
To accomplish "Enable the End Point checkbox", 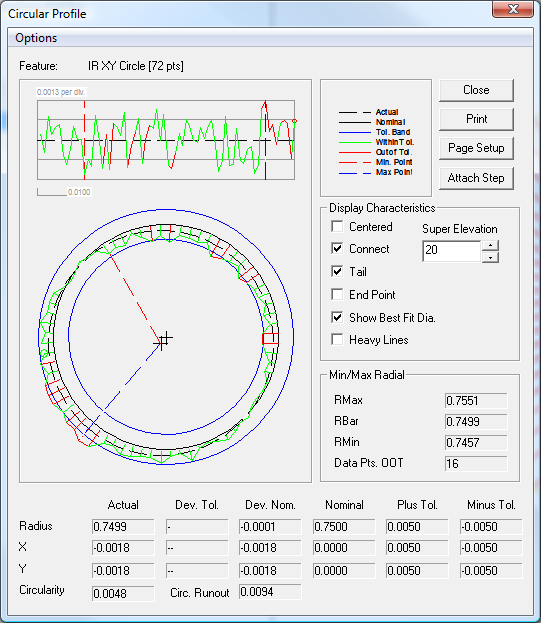I will point(337,295).
